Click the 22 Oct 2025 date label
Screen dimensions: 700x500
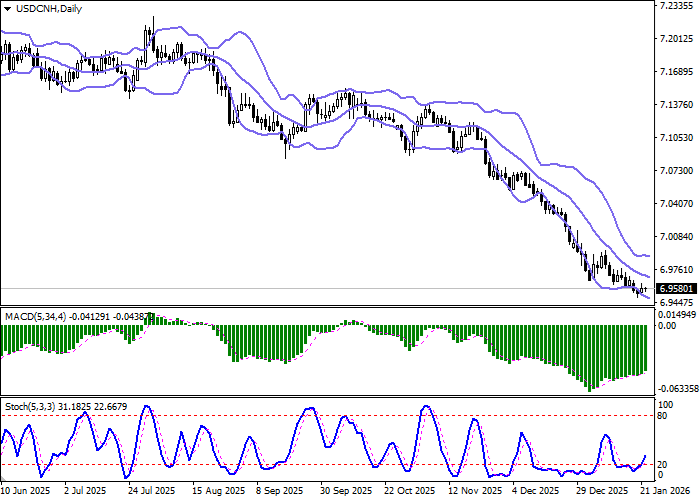point(410,491)
